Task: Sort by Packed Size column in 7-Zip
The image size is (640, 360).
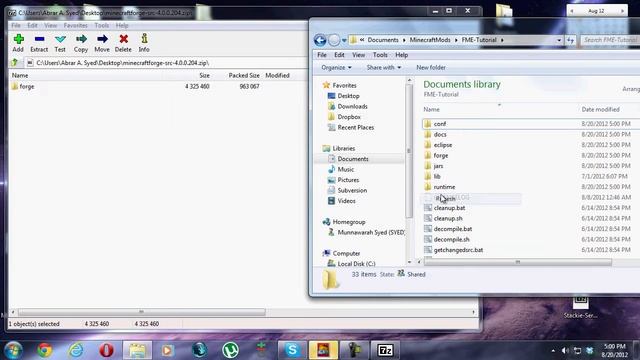Action: (244, 76)
